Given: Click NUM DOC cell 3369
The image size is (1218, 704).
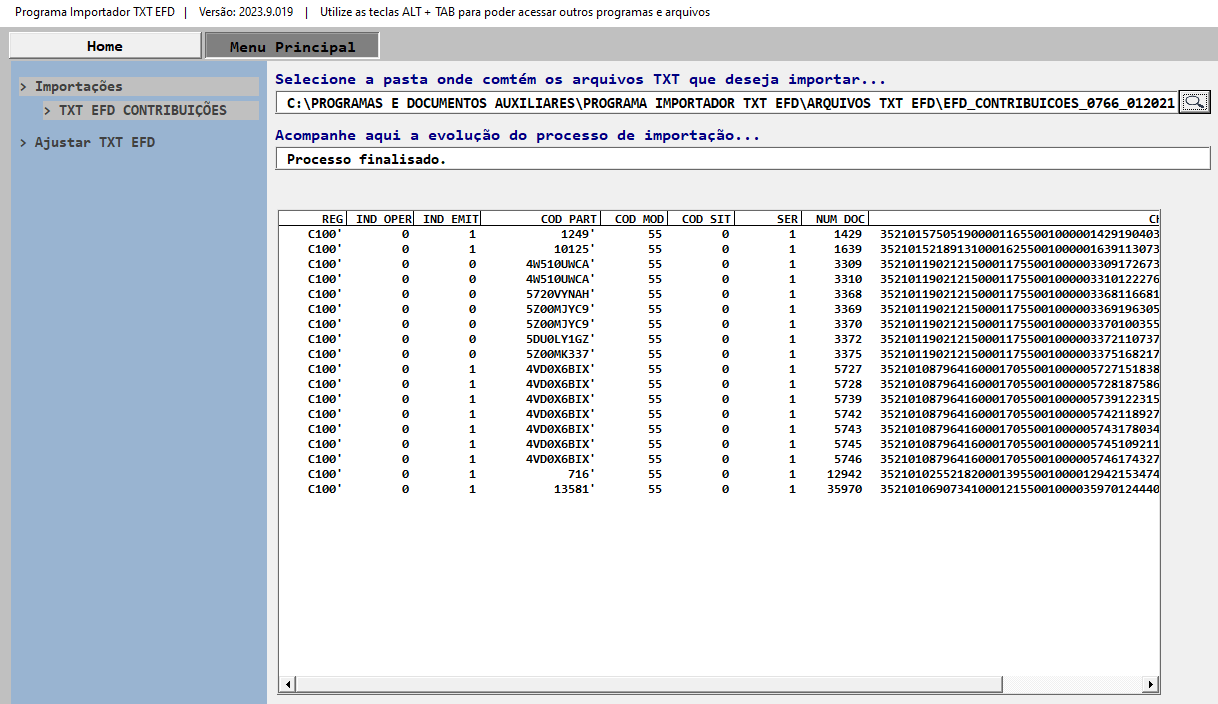Looking at the screenshot, I should pyautogui.click(x=847, y=309).
